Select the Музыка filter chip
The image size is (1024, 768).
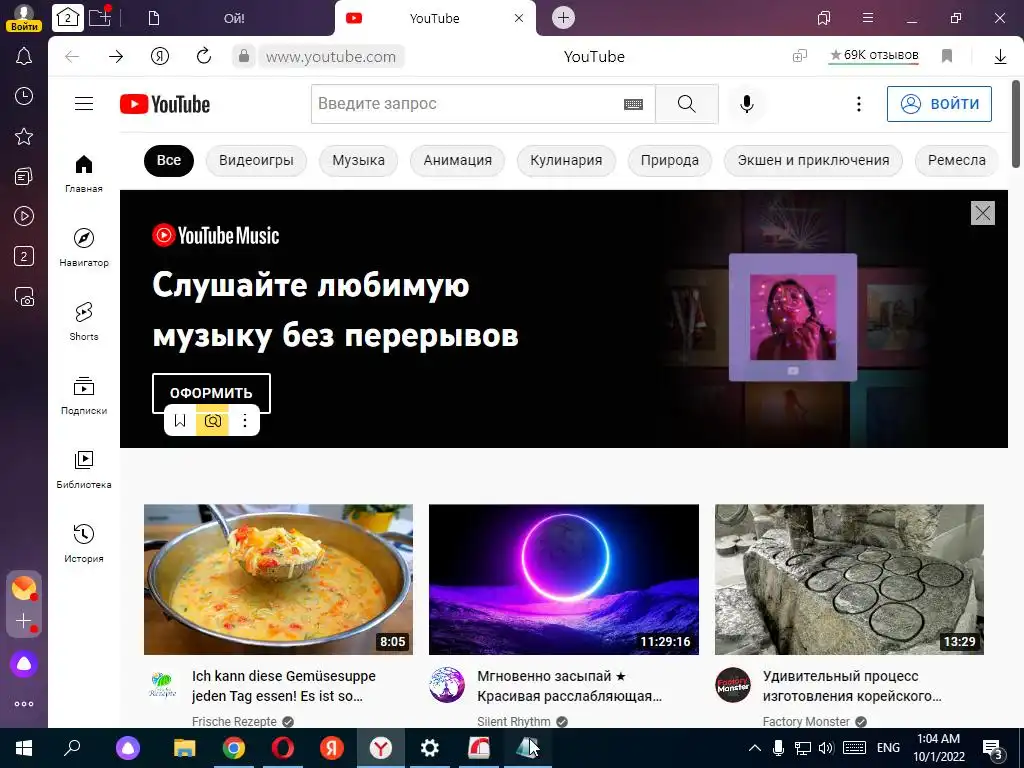[x=358, y=161]
